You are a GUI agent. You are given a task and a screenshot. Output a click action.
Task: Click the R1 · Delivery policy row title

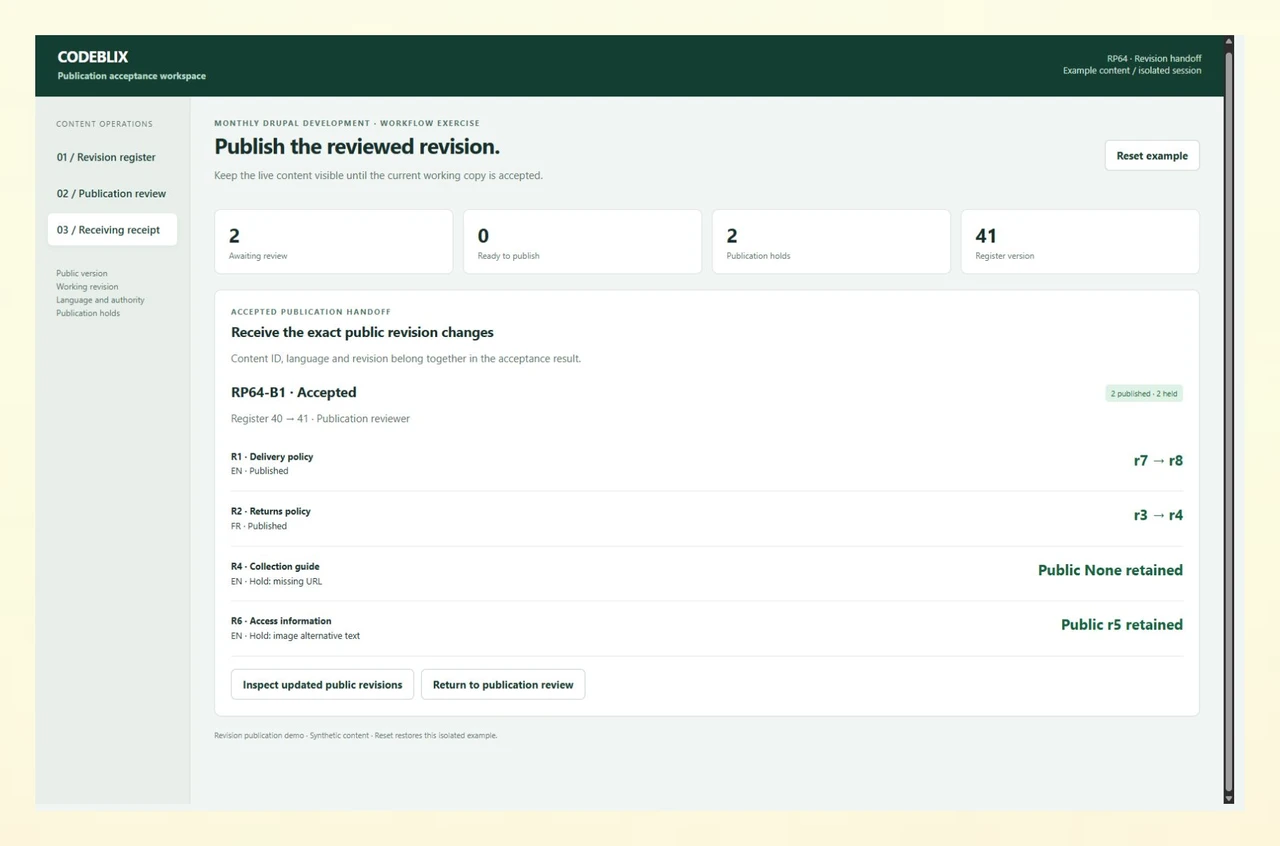pos(272,457)
